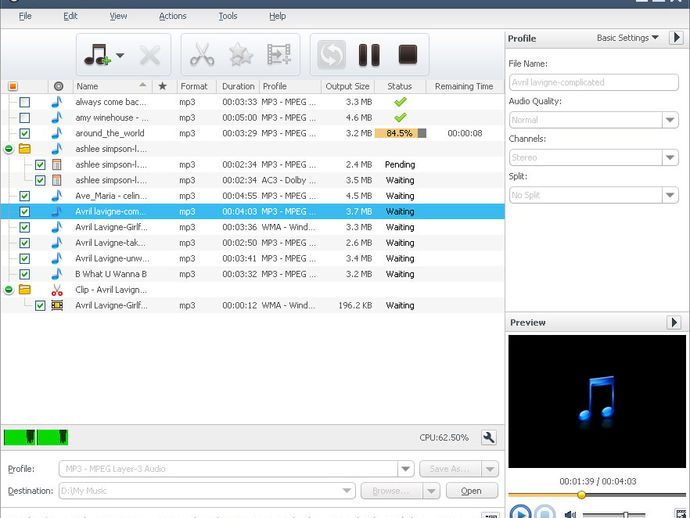Screen dimensions: 690x518
Task: Click the Browse button
Action: [392, 491]
